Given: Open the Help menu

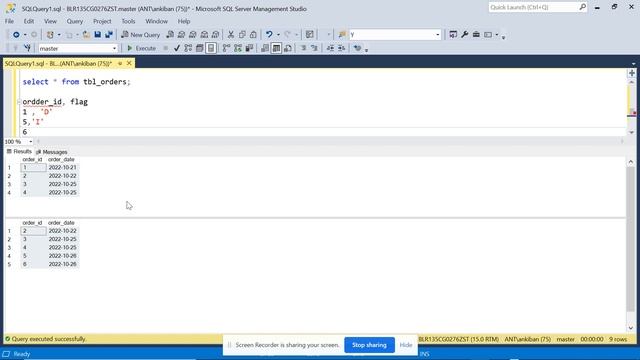Looking at the screenshot, I should point(184,21).
